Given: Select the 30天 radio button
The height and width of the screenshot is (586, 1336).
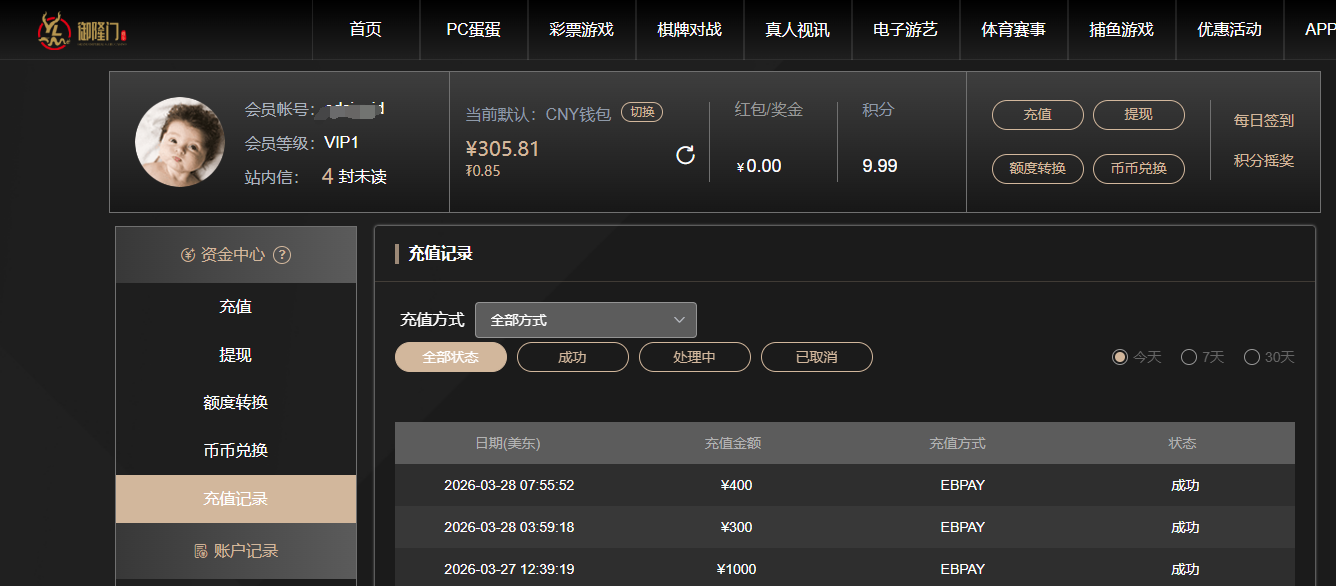Looking at the screenshot, I should click(x=1251, y=356).
